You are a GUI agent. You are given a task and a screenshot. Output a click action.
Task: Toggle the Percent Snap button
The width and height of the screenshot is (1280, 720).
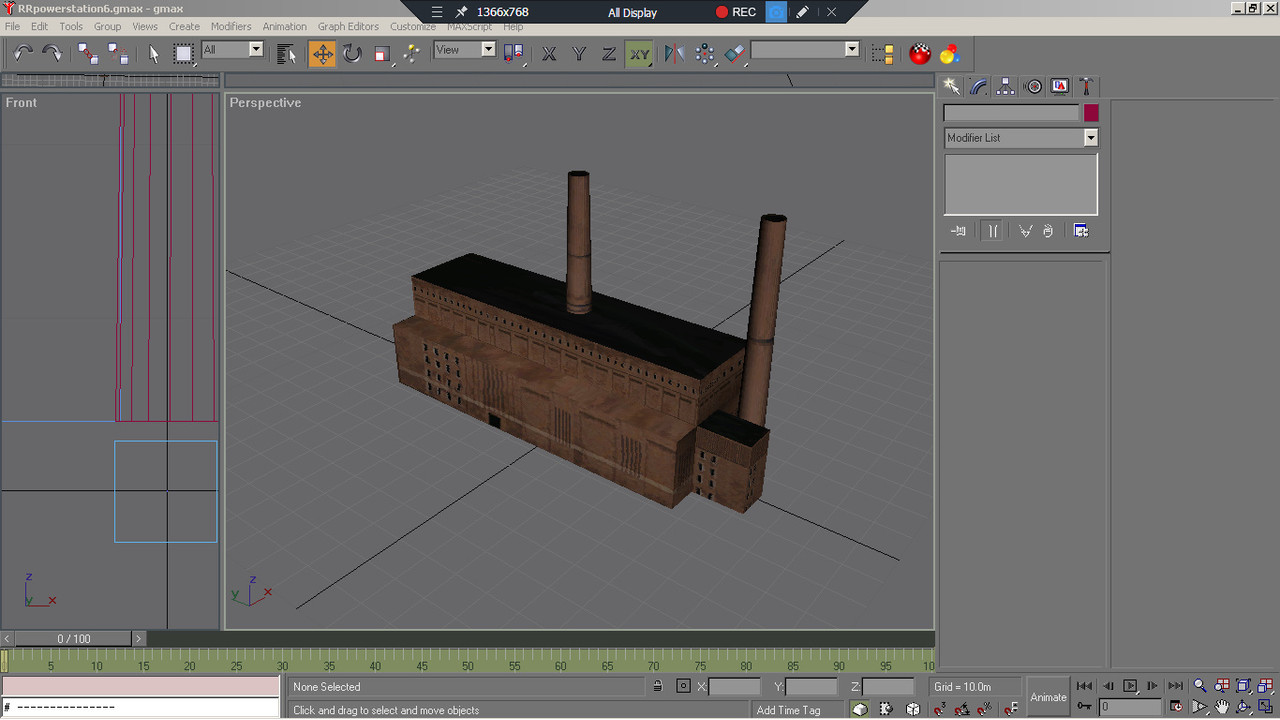pyautogui.click(x=986, y=709)
